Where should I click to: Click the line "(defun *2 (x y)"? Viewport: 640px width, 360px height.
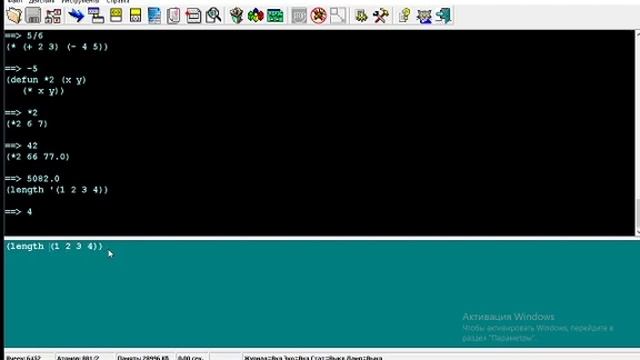pos(46,80)
